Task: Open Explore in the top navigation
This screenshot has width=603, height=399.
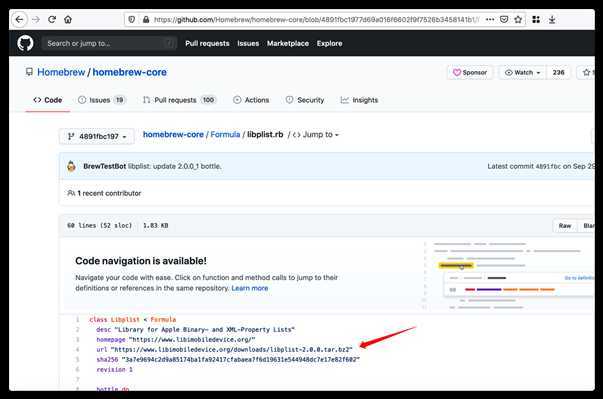Action: pos(330,43)
